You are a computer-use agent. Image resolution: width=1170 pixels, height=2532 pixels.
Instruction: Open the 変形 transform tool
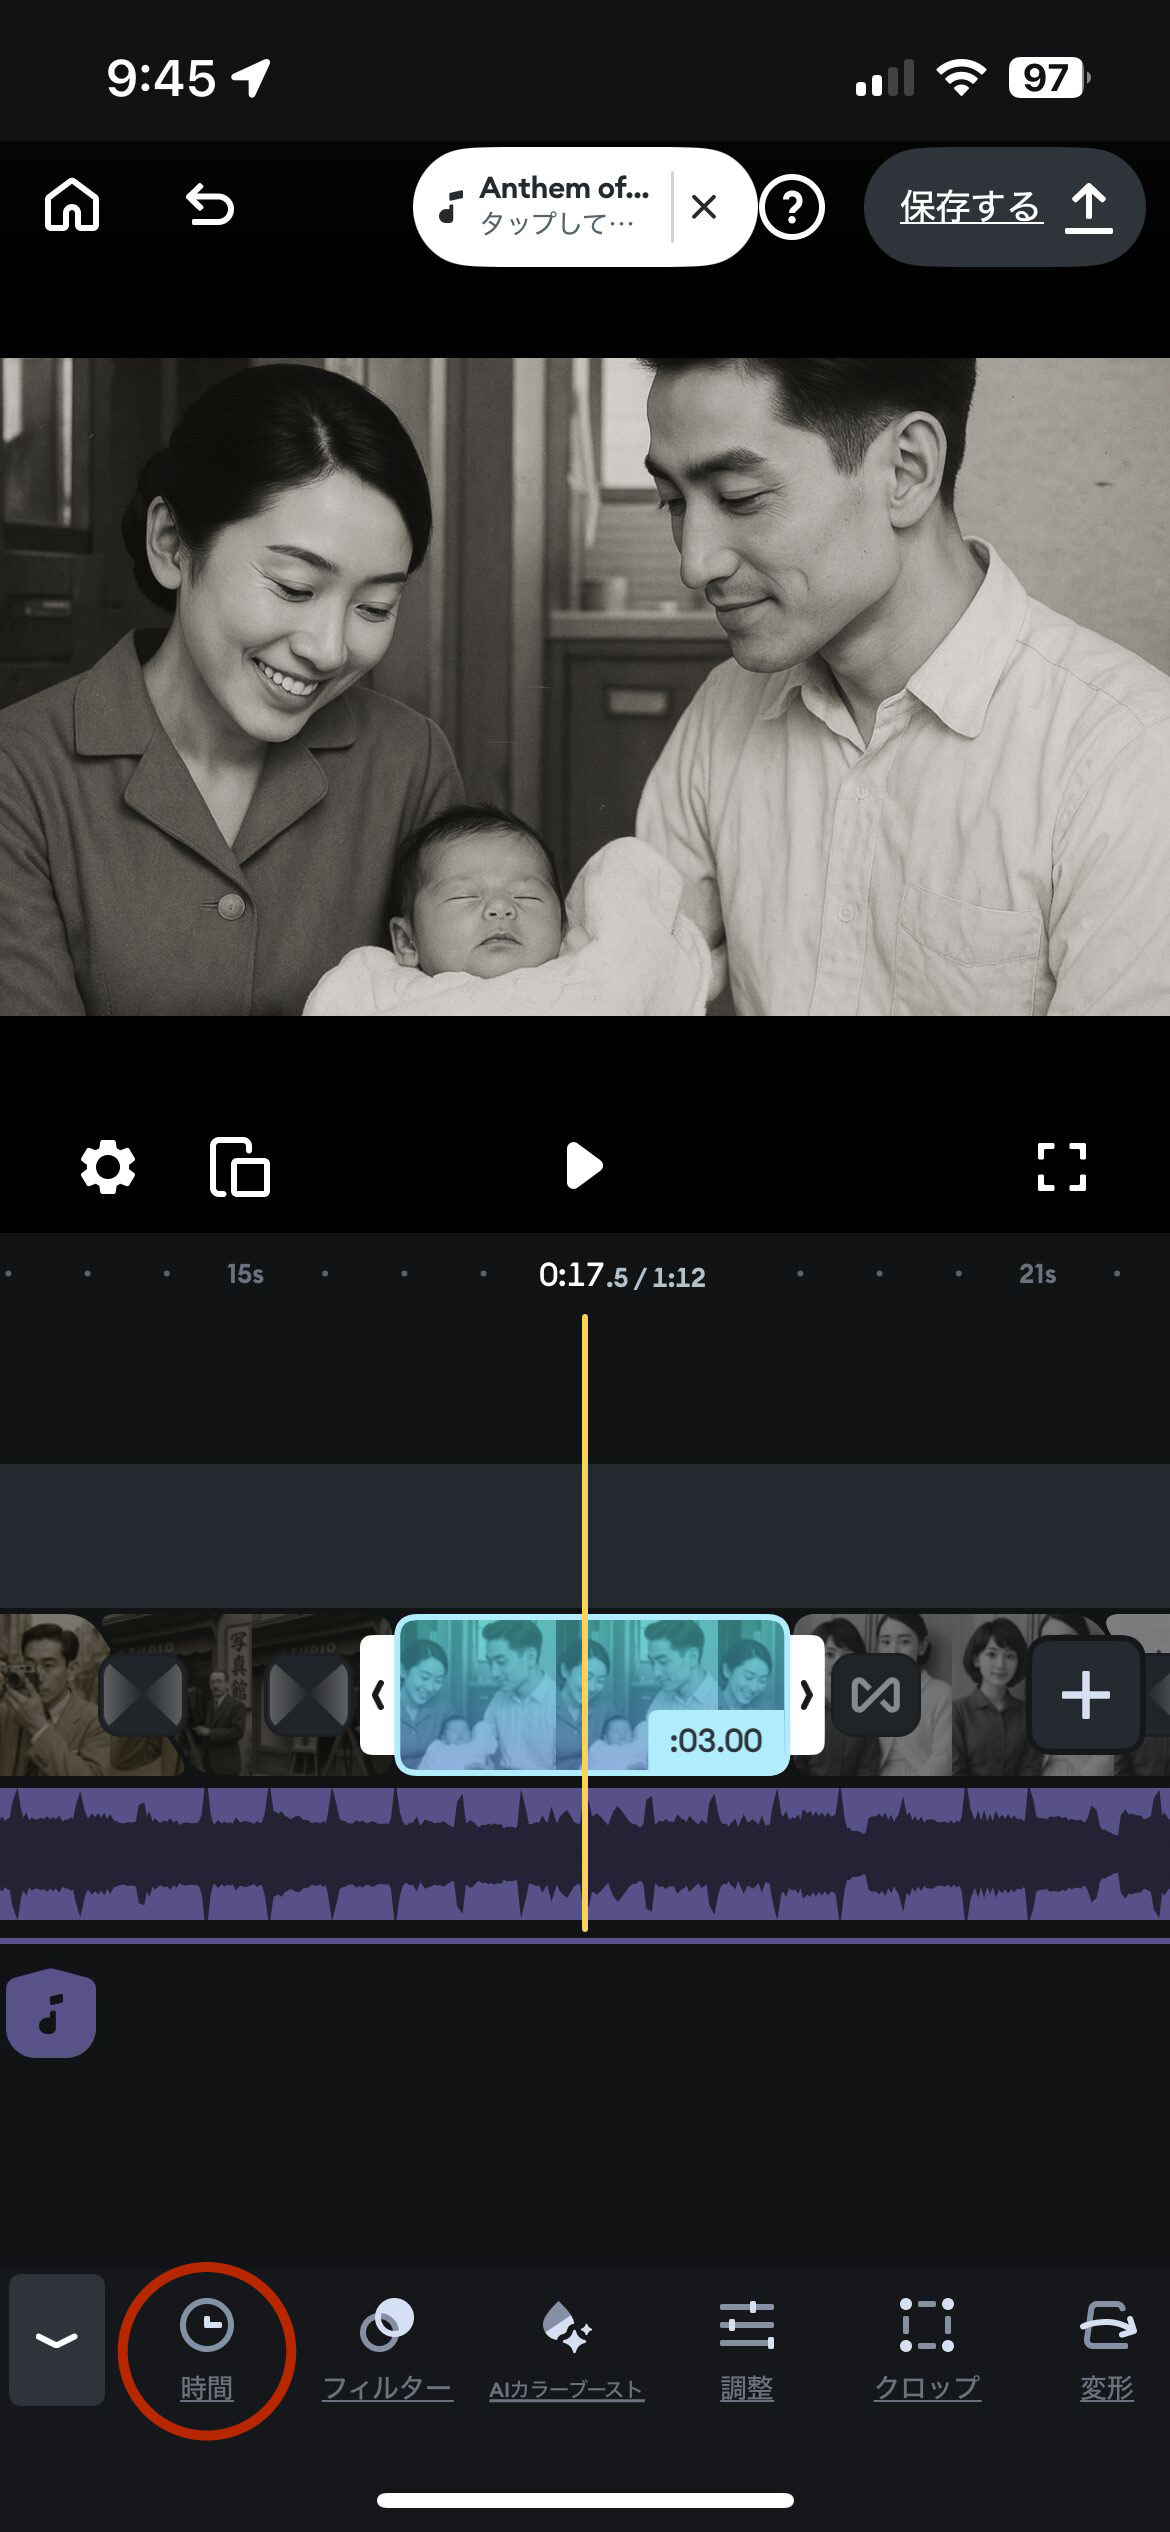coord(1107,2350)
